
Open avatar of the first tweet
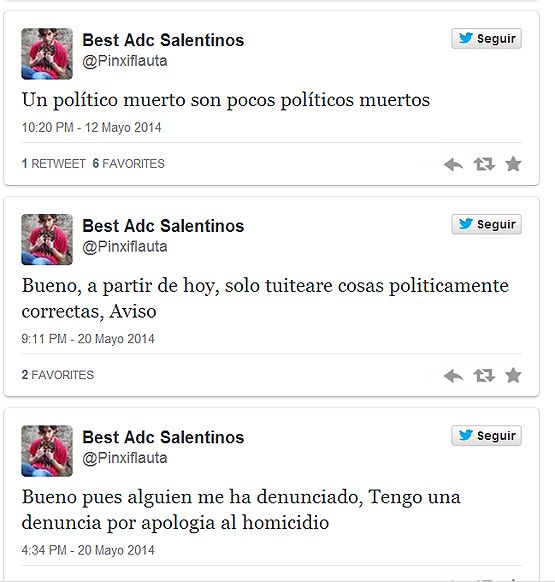(x=47, y=54)
